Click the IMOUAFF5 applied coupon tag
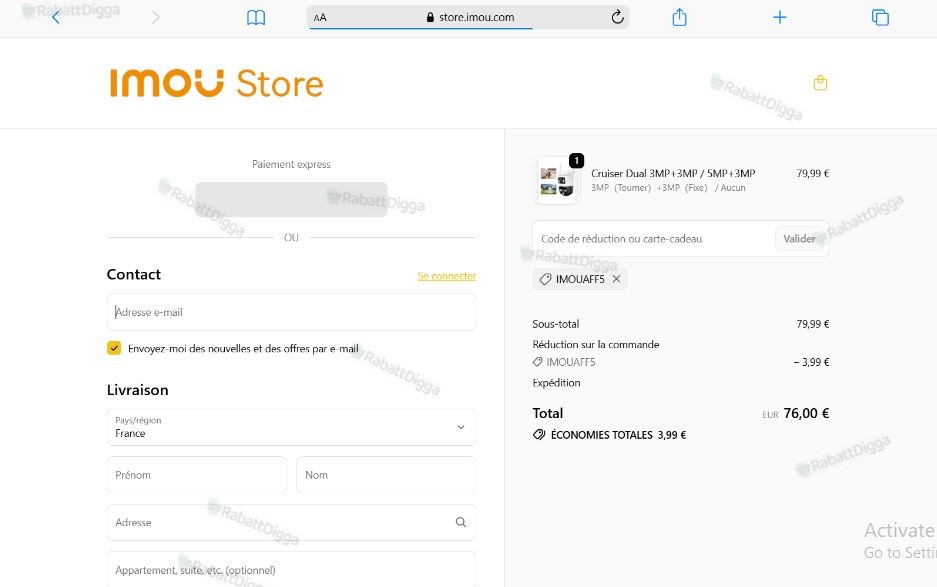Image resolution: width=937 pixels, height=587 pixels. click(x=580, y=279)
